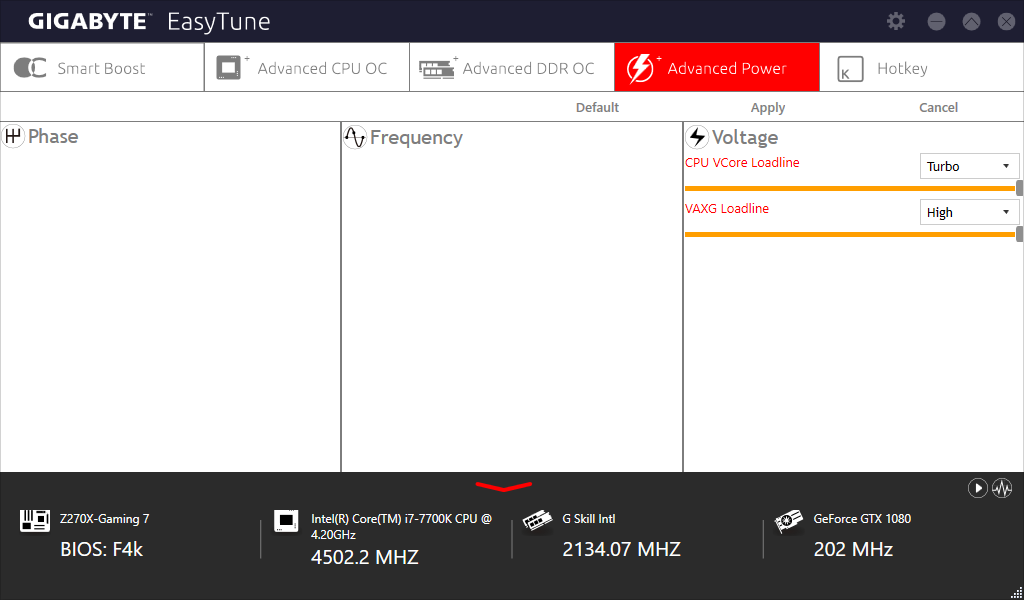Click the CPU VCore Loadline label
This screenshot has height=600, width=1024.
pyautogui.click(x=742, y=163)
